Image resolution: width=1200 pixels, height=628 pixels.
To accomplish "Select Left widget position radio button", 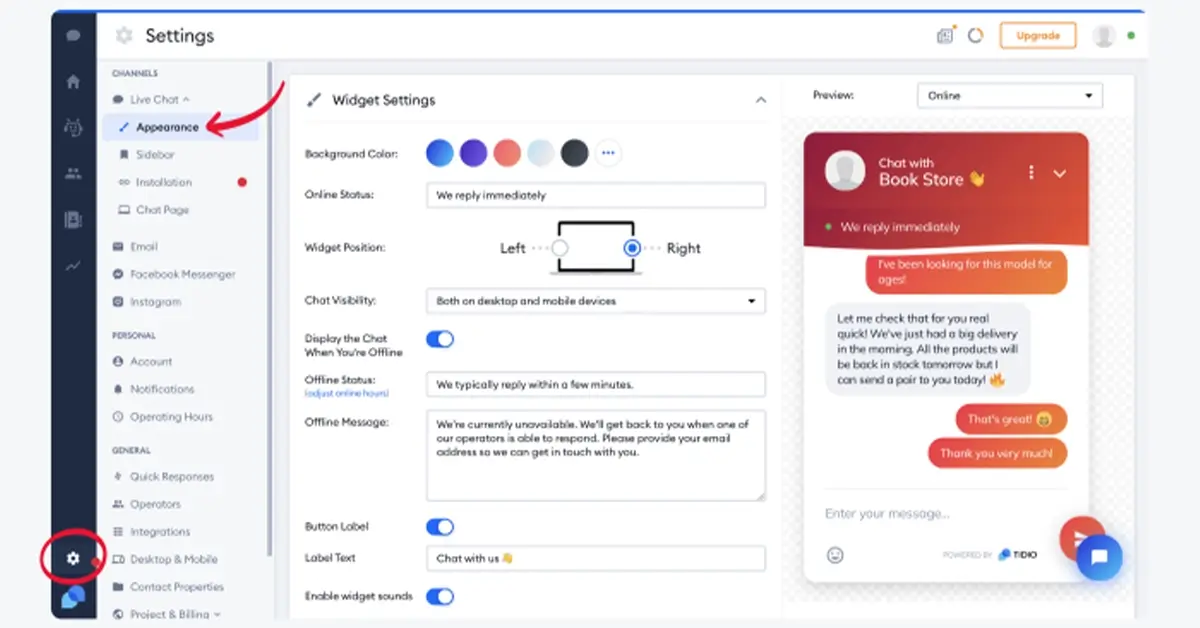I will (560, 248).
